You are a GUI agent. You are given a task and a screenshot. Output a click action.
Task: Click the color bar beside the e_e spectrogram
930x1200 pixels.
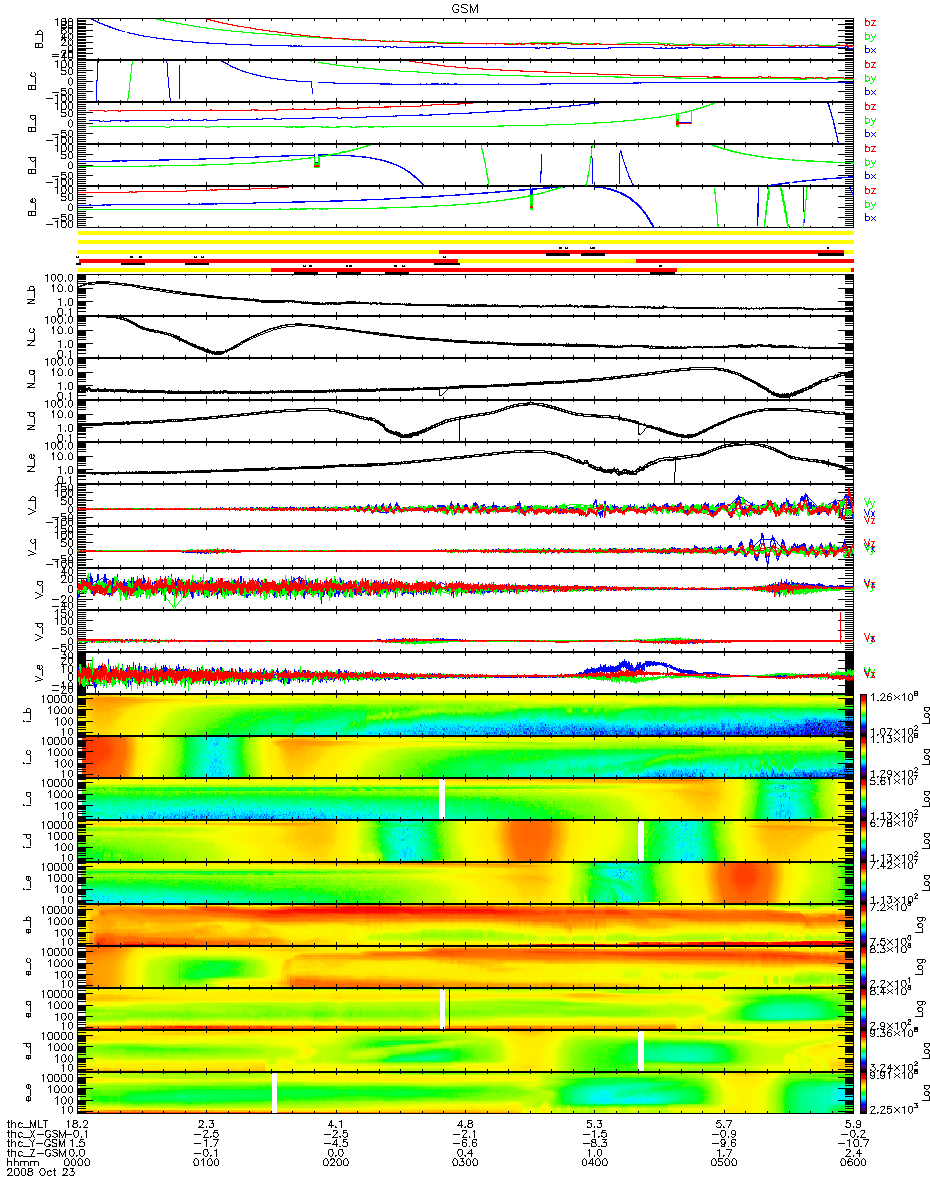point(866,1093)
